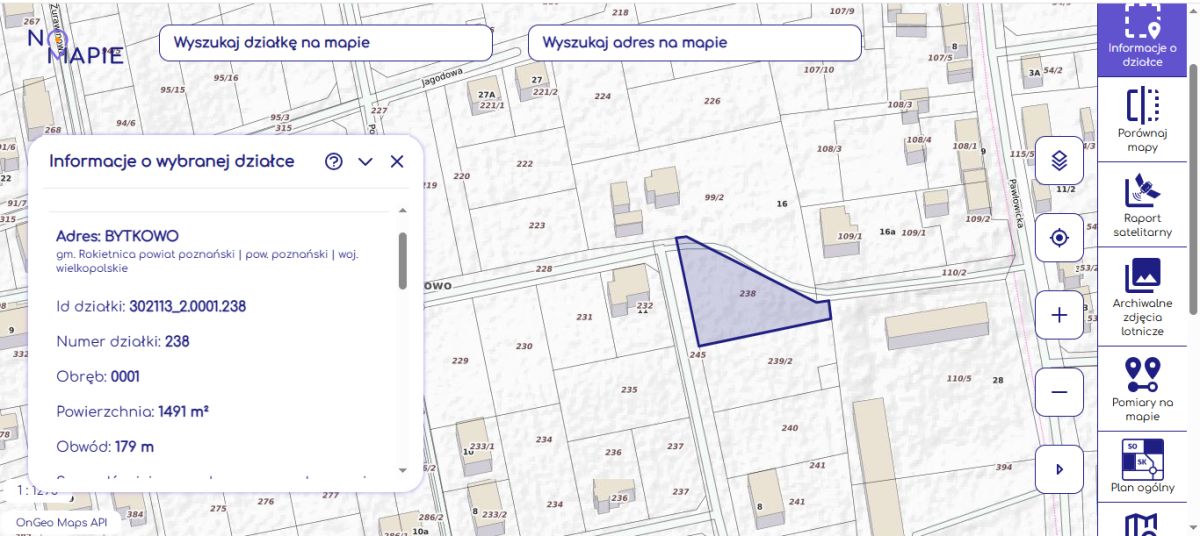Image resolution: width=1200 pixels, height=536 pixels.
Task: Expand the side arrow play button
Action: tap(1060, 469)
